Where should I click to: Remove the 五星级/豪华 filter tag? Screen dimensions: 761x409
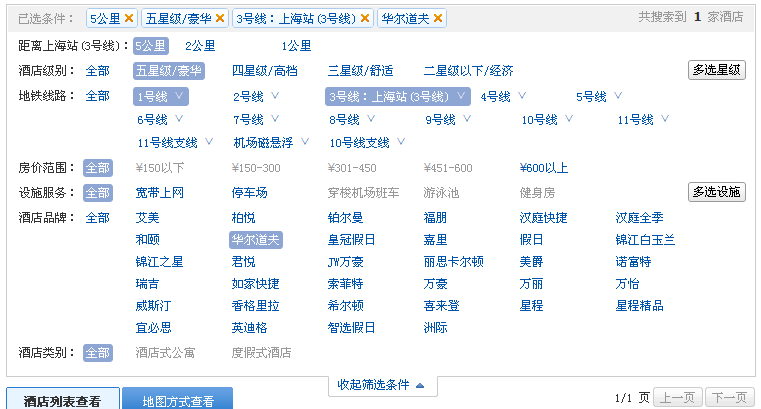click(x=220, y=18)
